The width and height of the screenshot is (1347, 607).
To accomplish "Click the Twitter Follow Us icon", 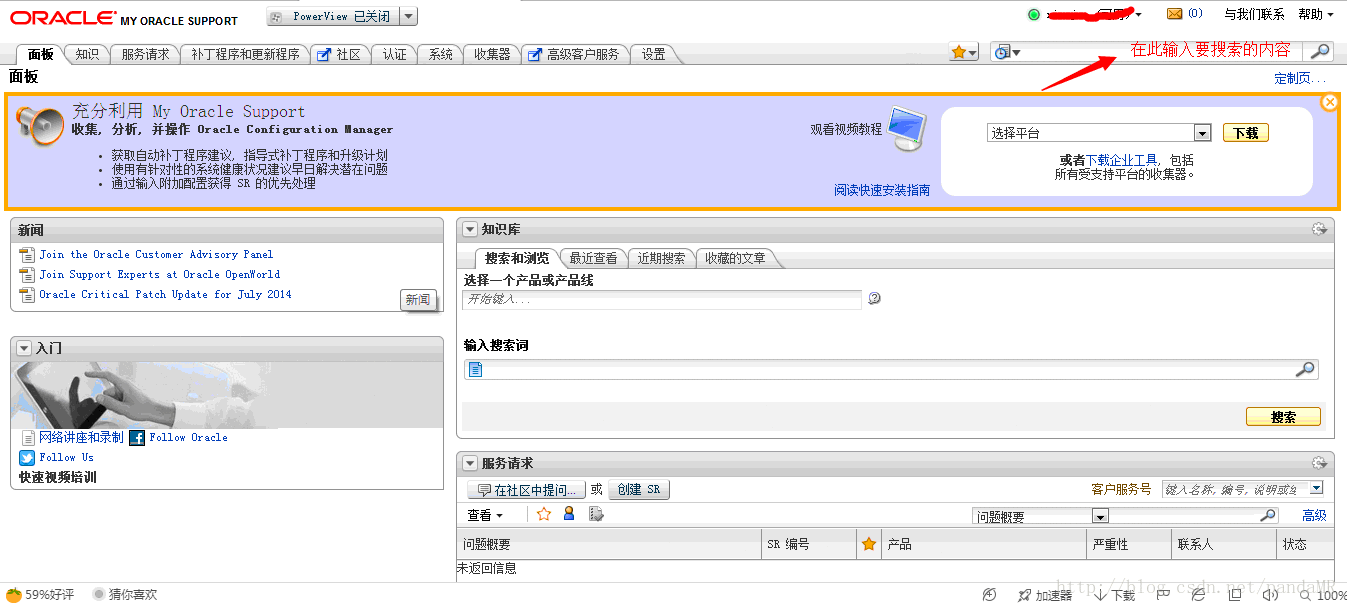I will pos(28,457).
